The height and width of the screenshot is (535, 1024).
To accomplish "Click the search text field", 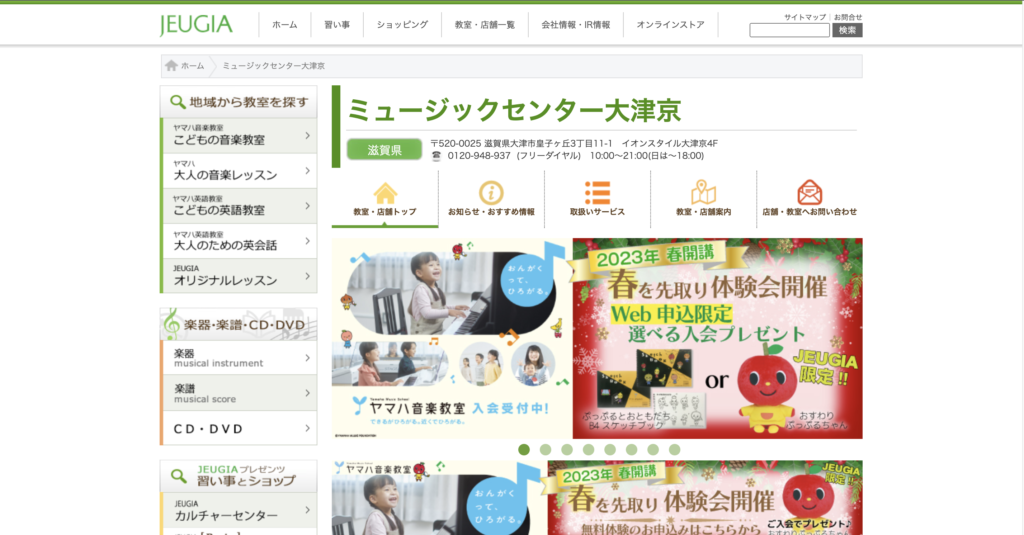I will tap(789, 30).
